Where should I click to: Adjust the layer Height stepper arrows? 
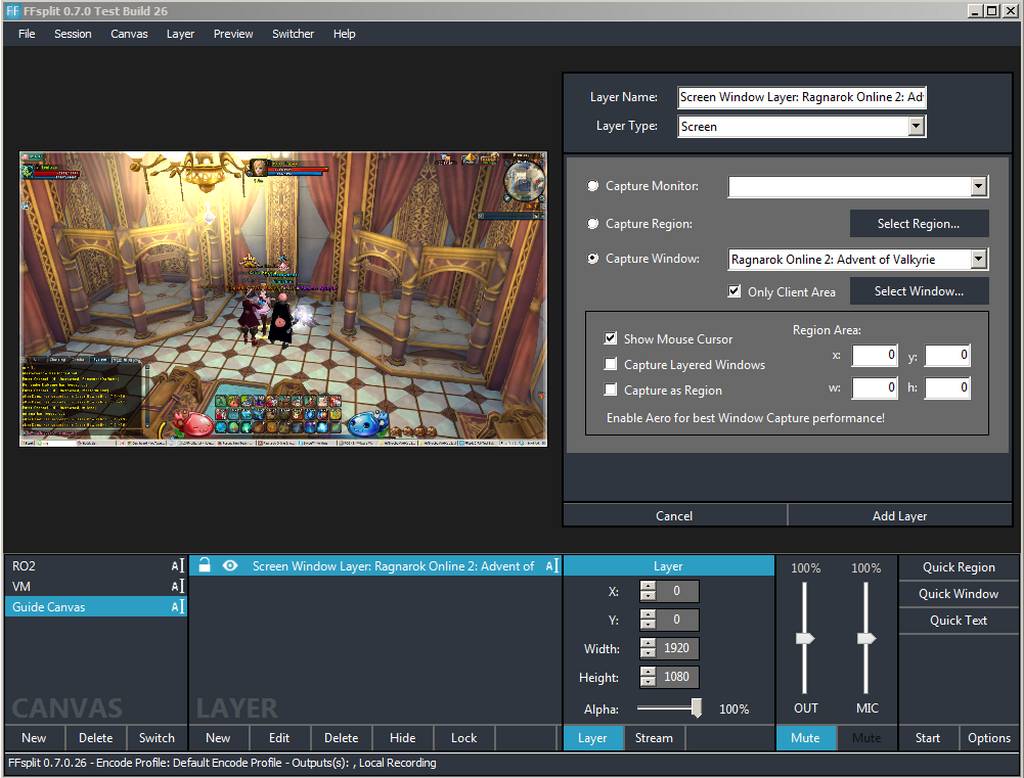pyautogui.click(x=648, y=677)
